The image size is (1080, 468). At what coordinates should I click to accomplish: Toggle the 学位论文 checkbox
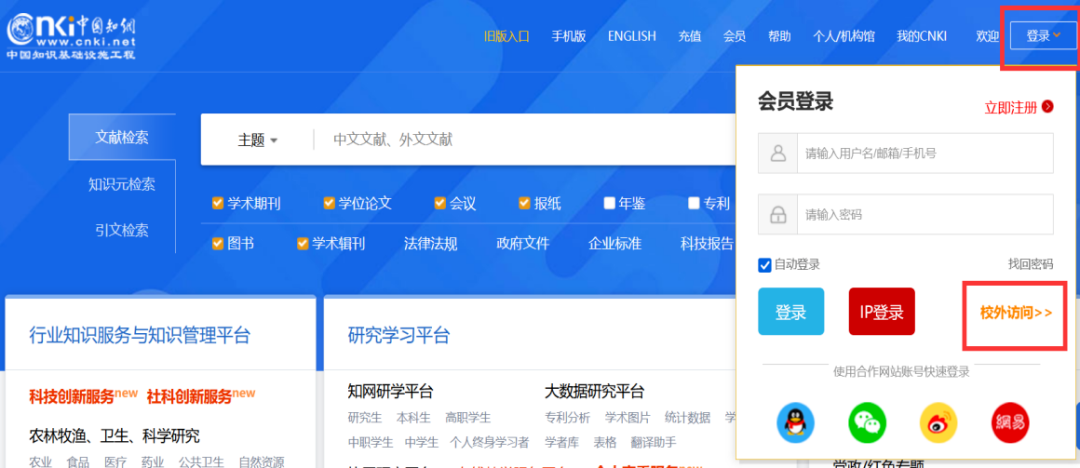click(x=329, y=203)
